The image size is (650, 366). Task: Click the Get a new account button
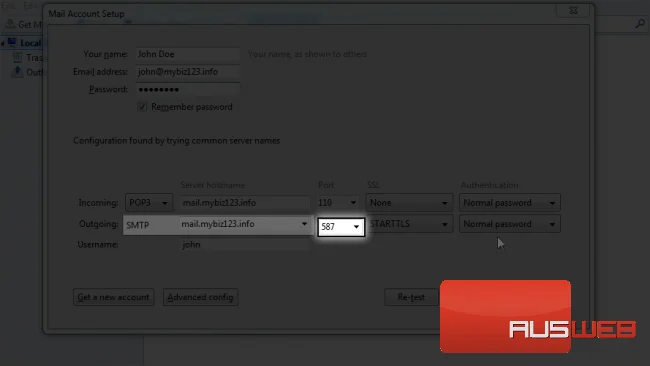click(x=114, y=297)
